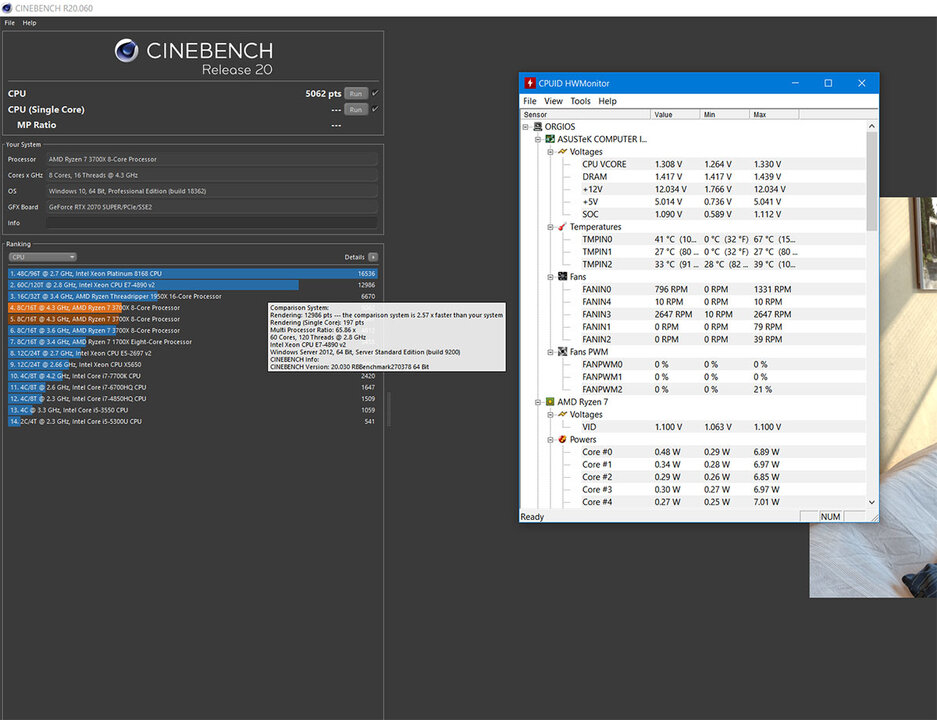Collapse the ASUSTeK COMPUTER node
The height and width of the screenshot is (720, 937).
point(538,139)
